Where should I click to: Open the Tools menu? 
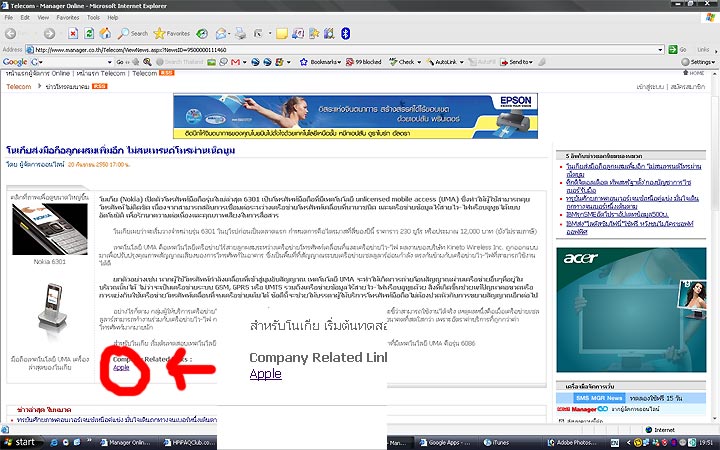93,17
